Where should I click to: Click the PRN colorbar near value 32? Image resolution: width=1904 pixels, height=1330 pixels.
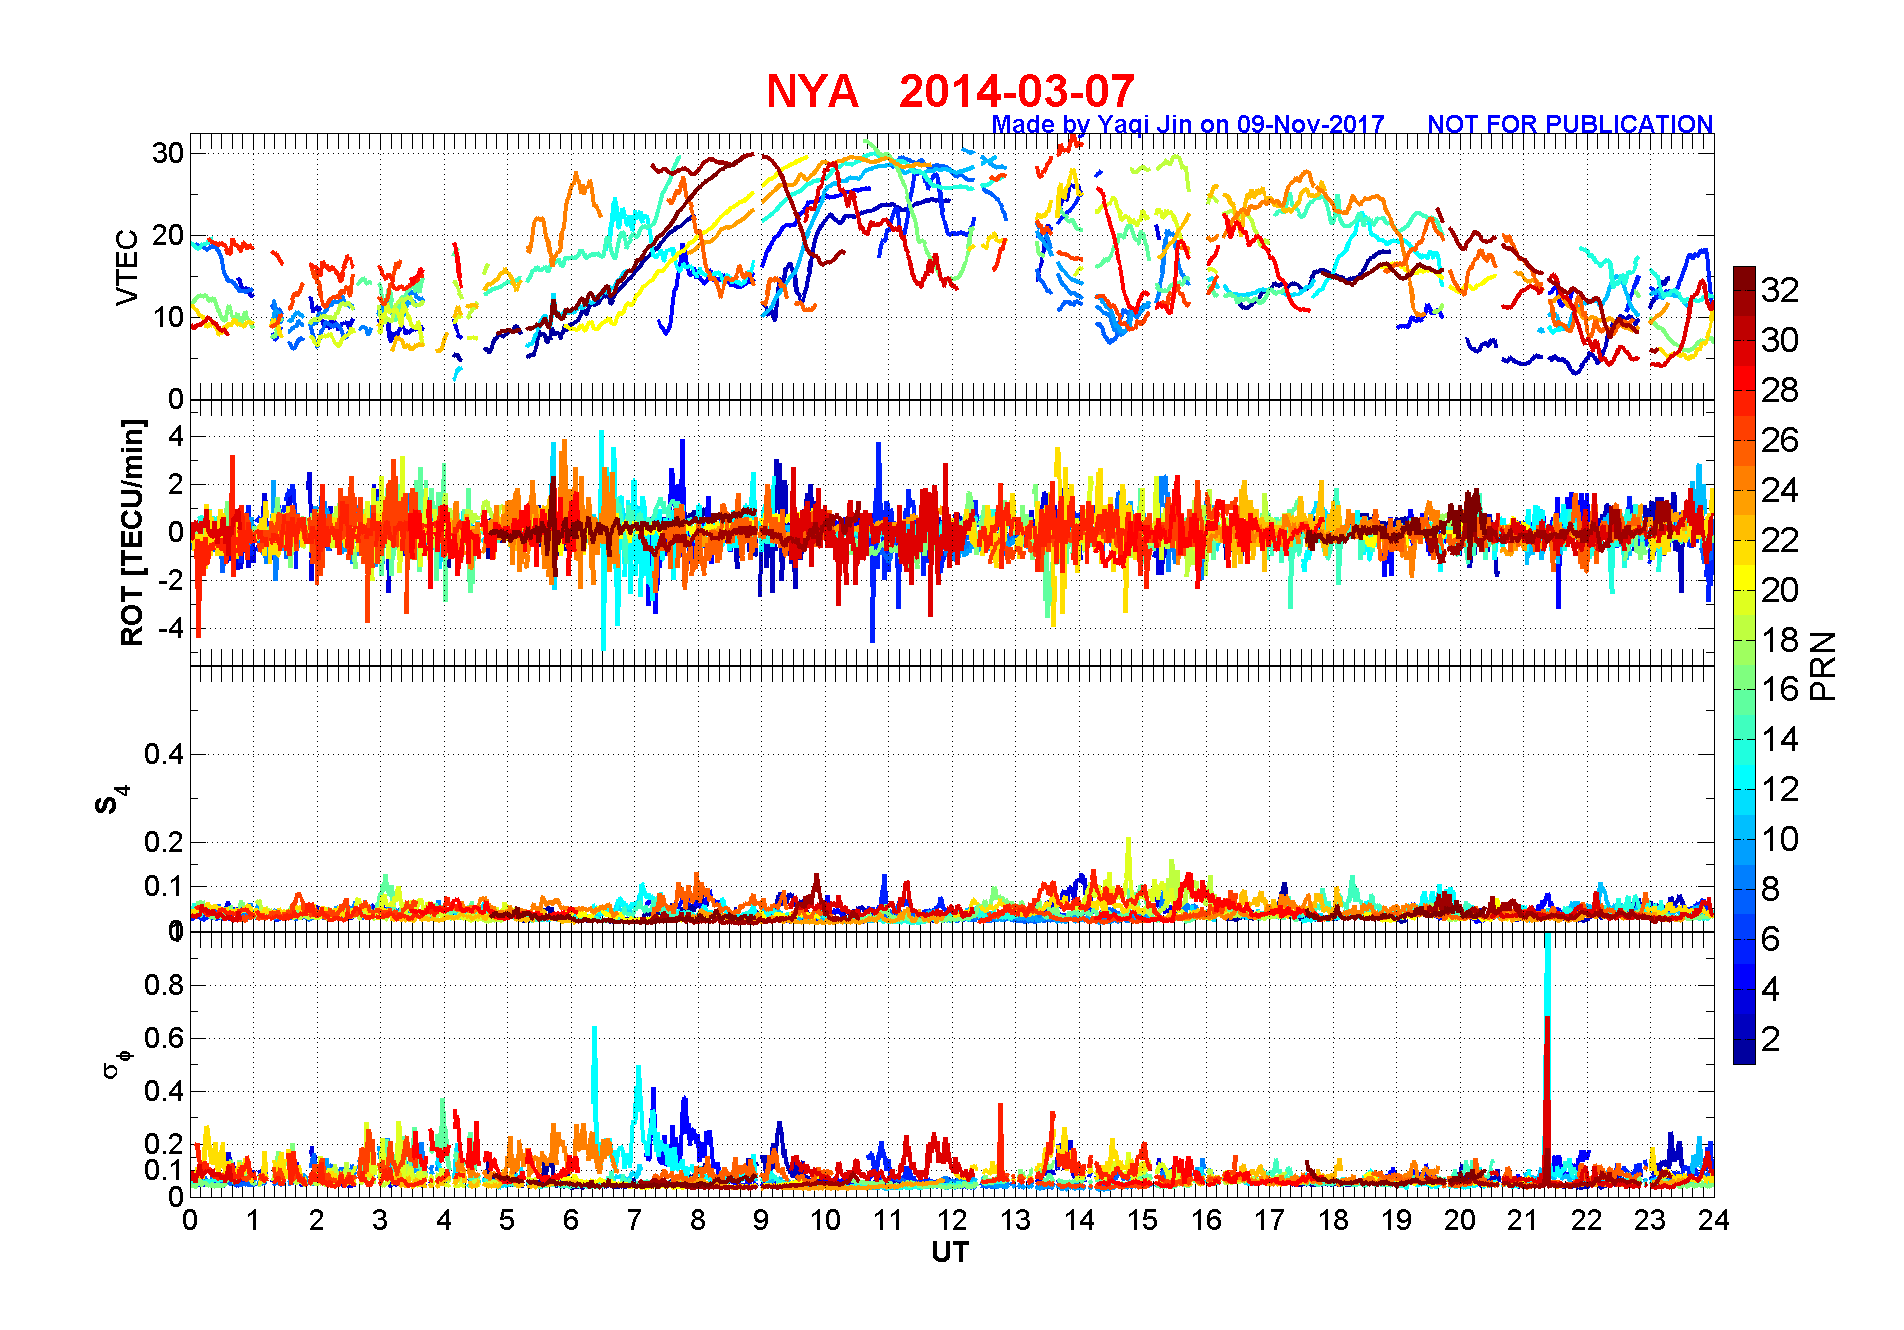point(1744,290)
